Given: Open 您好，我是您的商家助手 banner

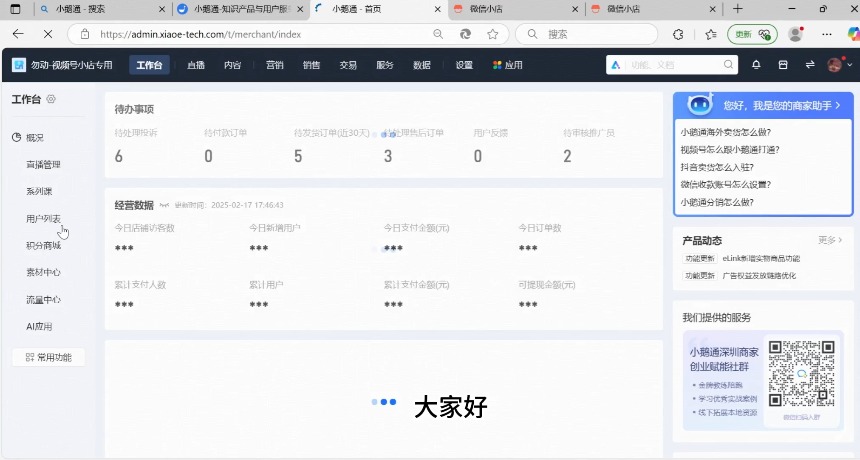Looking at the screenshot, I should point(763,105).
